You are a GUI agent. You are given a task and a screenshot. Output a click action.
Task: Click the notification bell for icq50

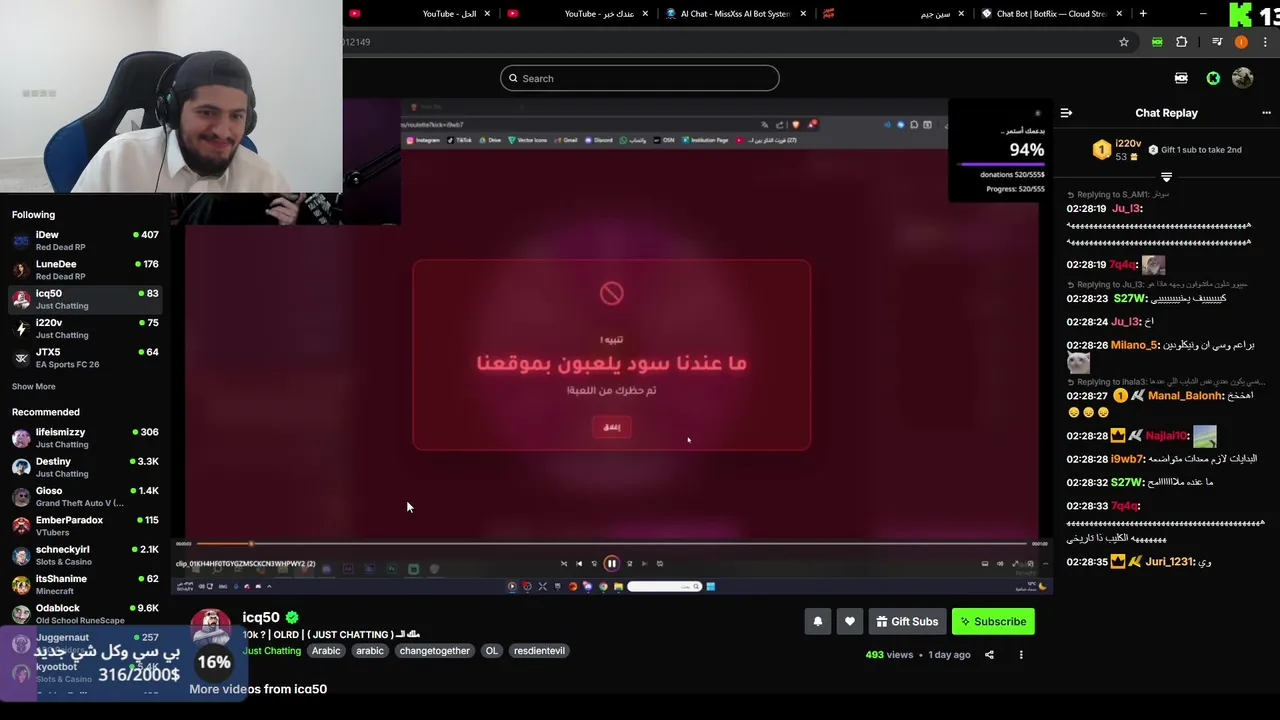[817, 621]
